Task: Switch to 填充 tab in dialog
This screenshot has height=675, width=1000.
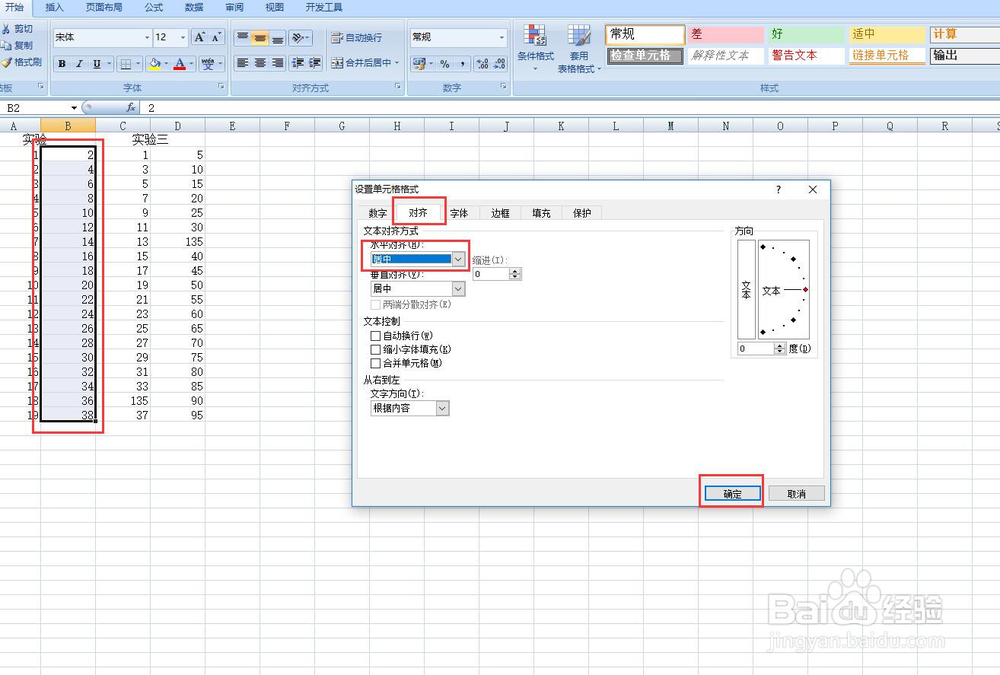Action: point(541,213)
